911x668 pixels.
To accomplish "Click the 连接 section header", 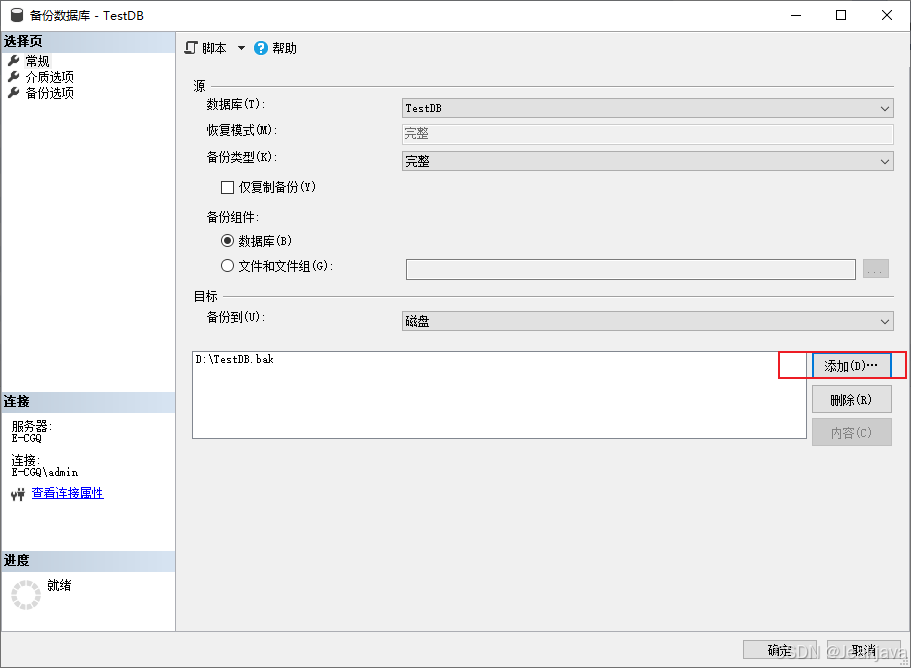I will tap(88, 402).
